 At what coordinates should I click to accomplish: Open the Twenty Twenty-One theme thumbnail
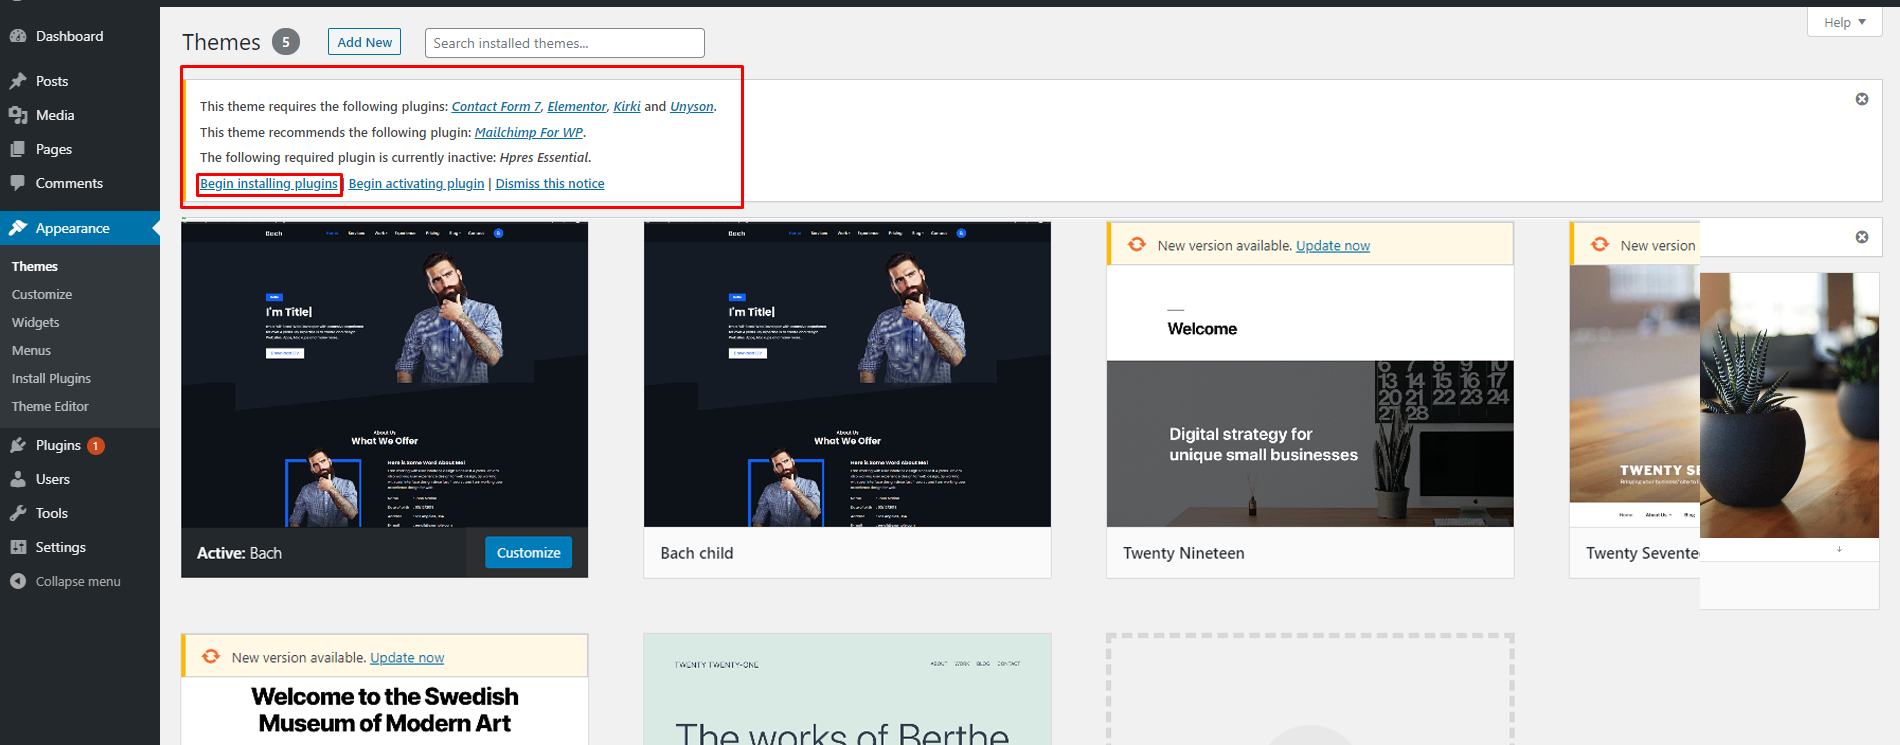tap(847, 689)
